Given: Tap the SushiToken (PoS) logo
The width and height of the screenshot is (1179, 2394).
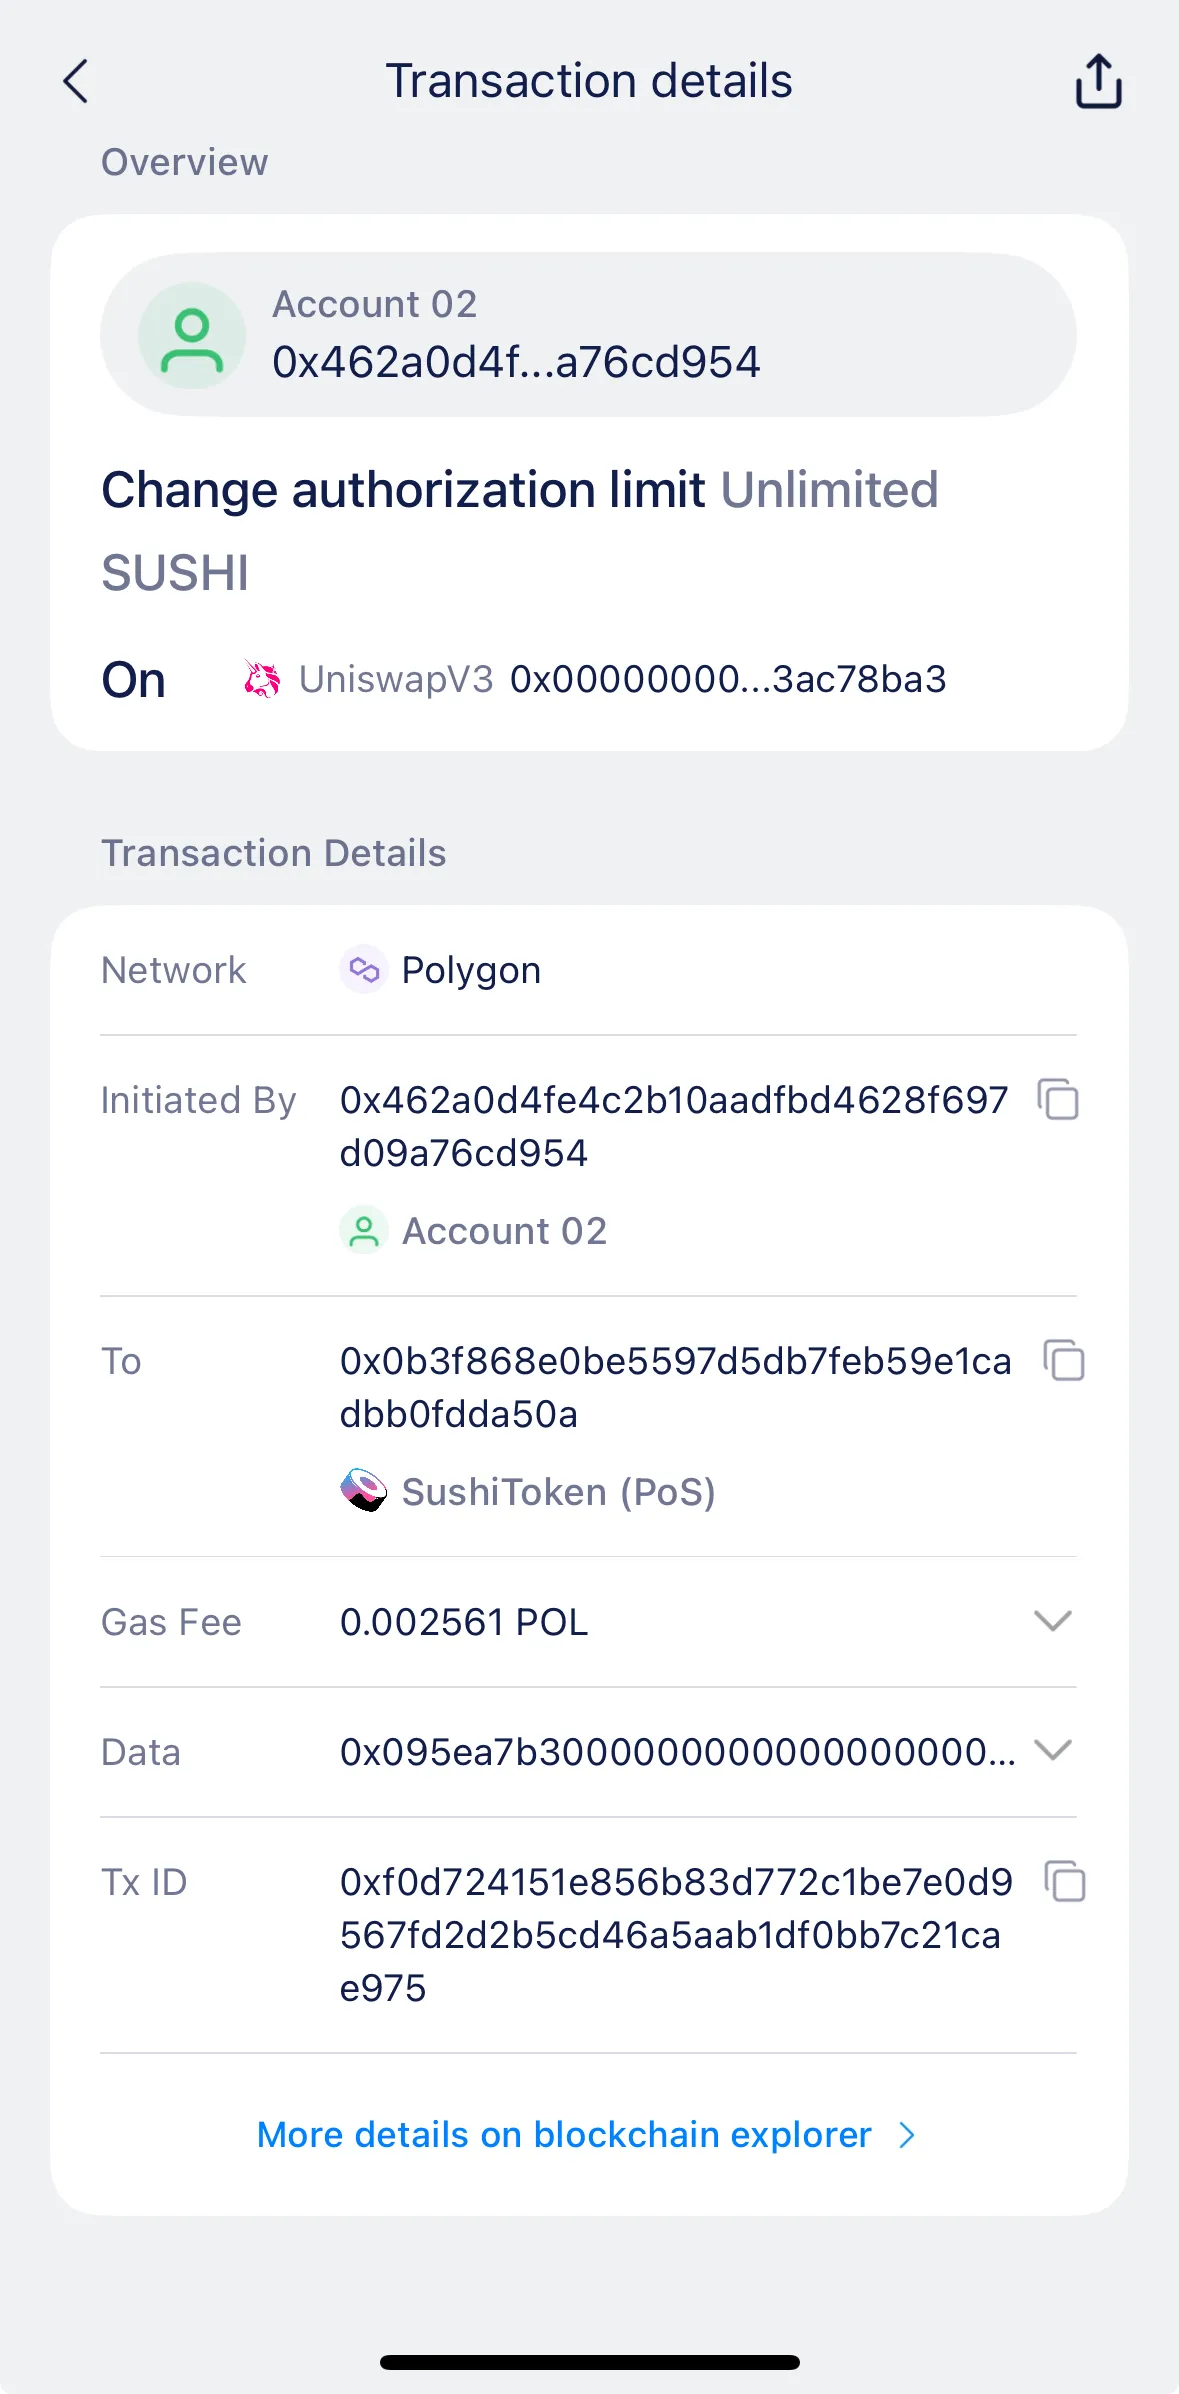Looking at the screenshot, I should pos(364,1491).
